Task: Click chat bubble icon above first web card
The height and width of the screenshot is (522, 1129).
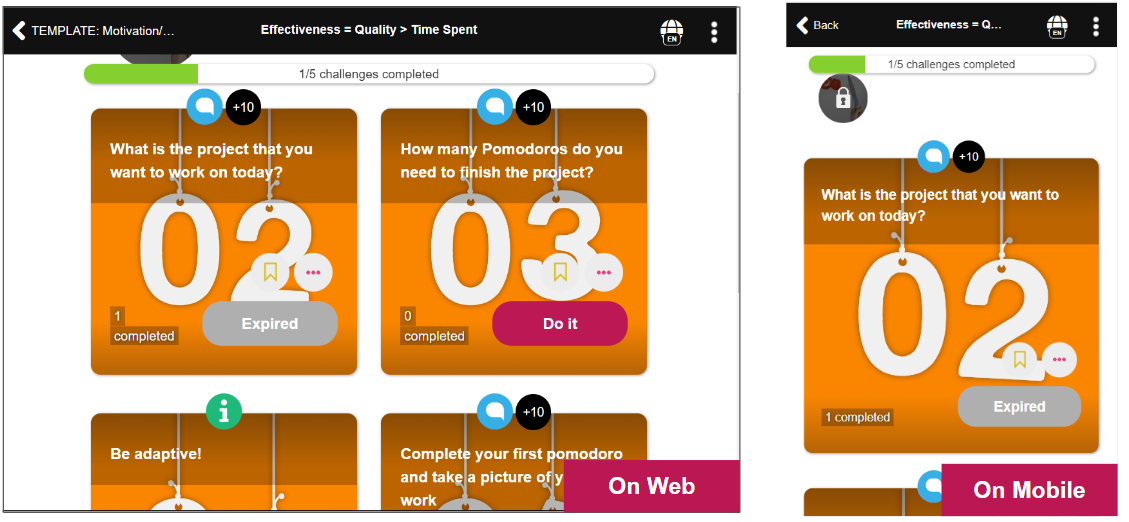Action: (x=204, y=107)
